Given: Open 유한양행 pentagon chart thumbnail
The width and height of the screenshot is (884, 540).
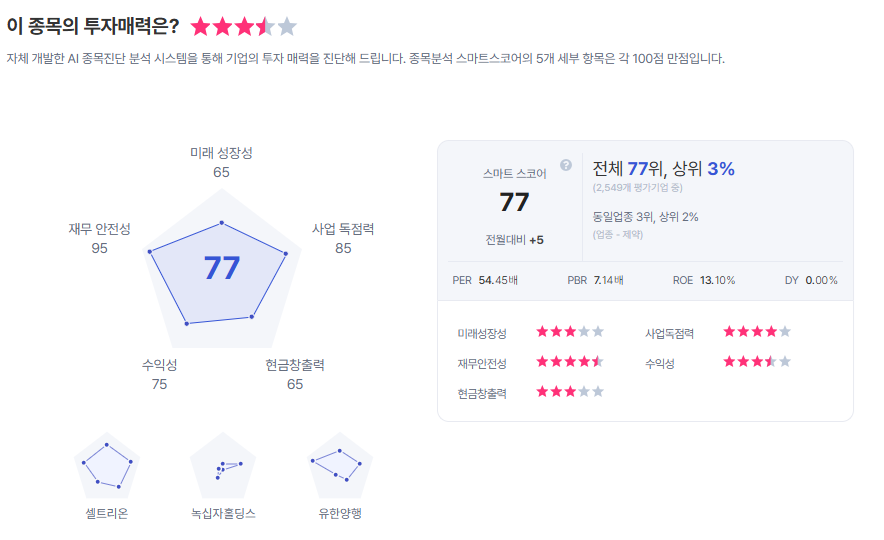Looking at the screenshot, I should coord(339,466).
